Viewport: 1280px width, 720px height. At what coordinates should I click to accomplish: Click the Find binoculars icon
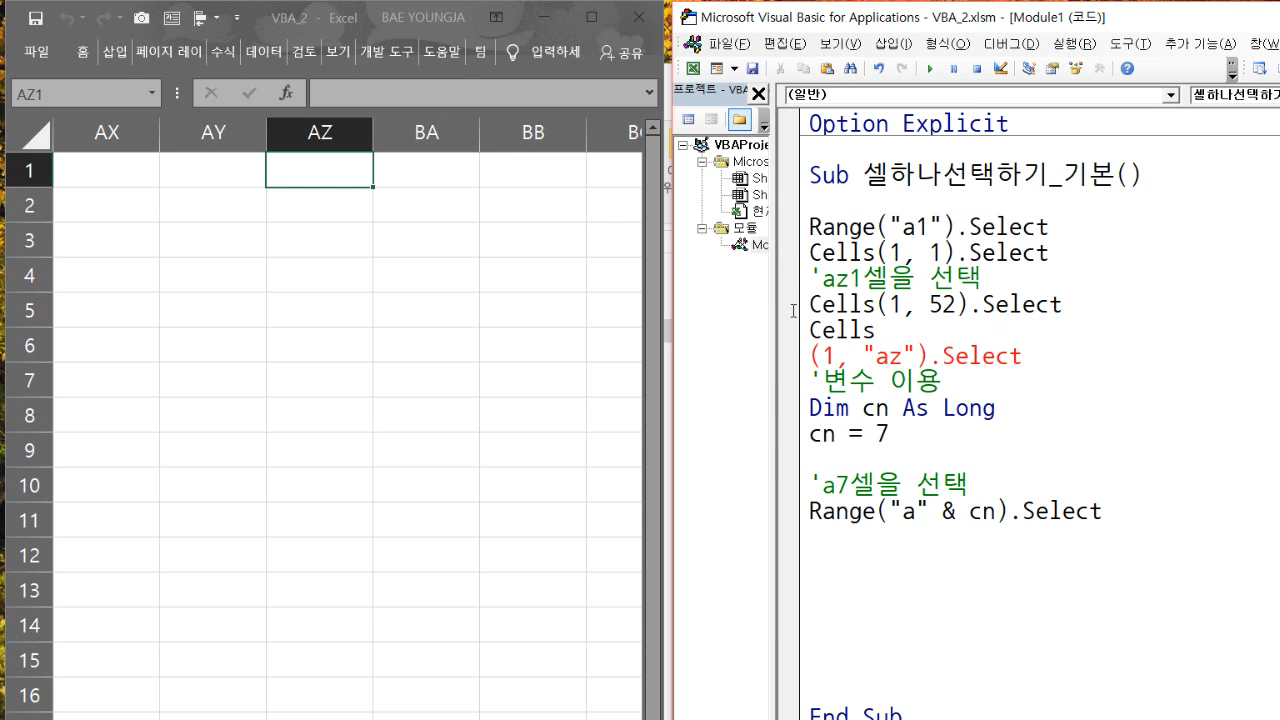[851, 69]
